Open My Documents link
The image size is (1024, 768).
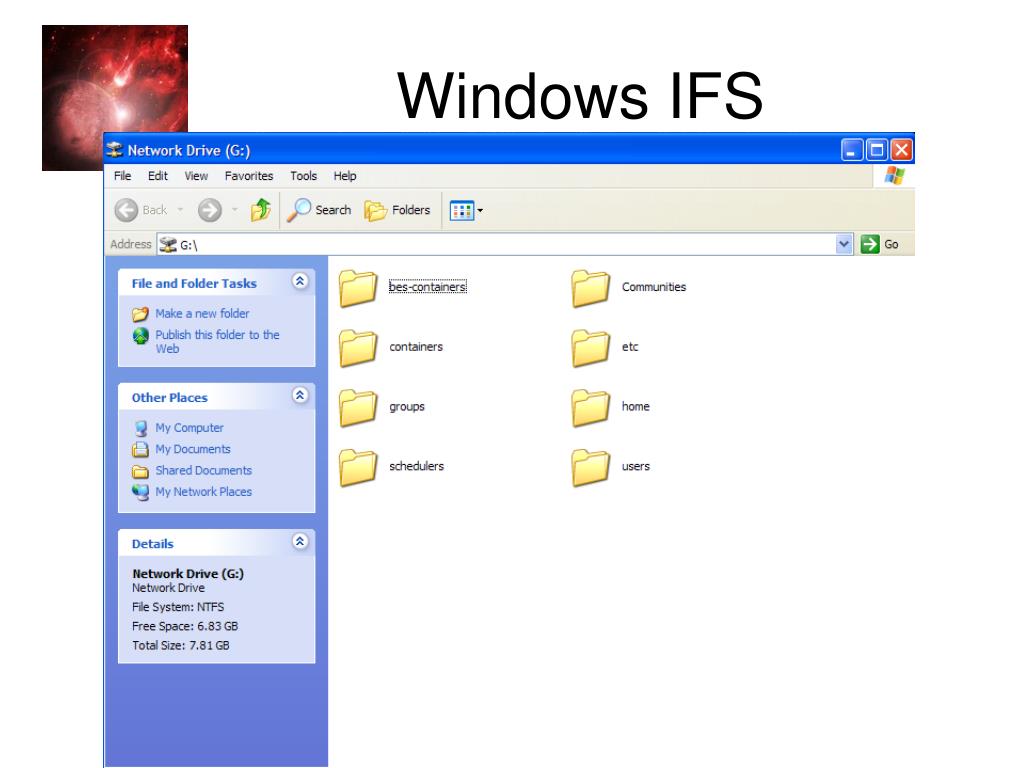coord(193,449)
